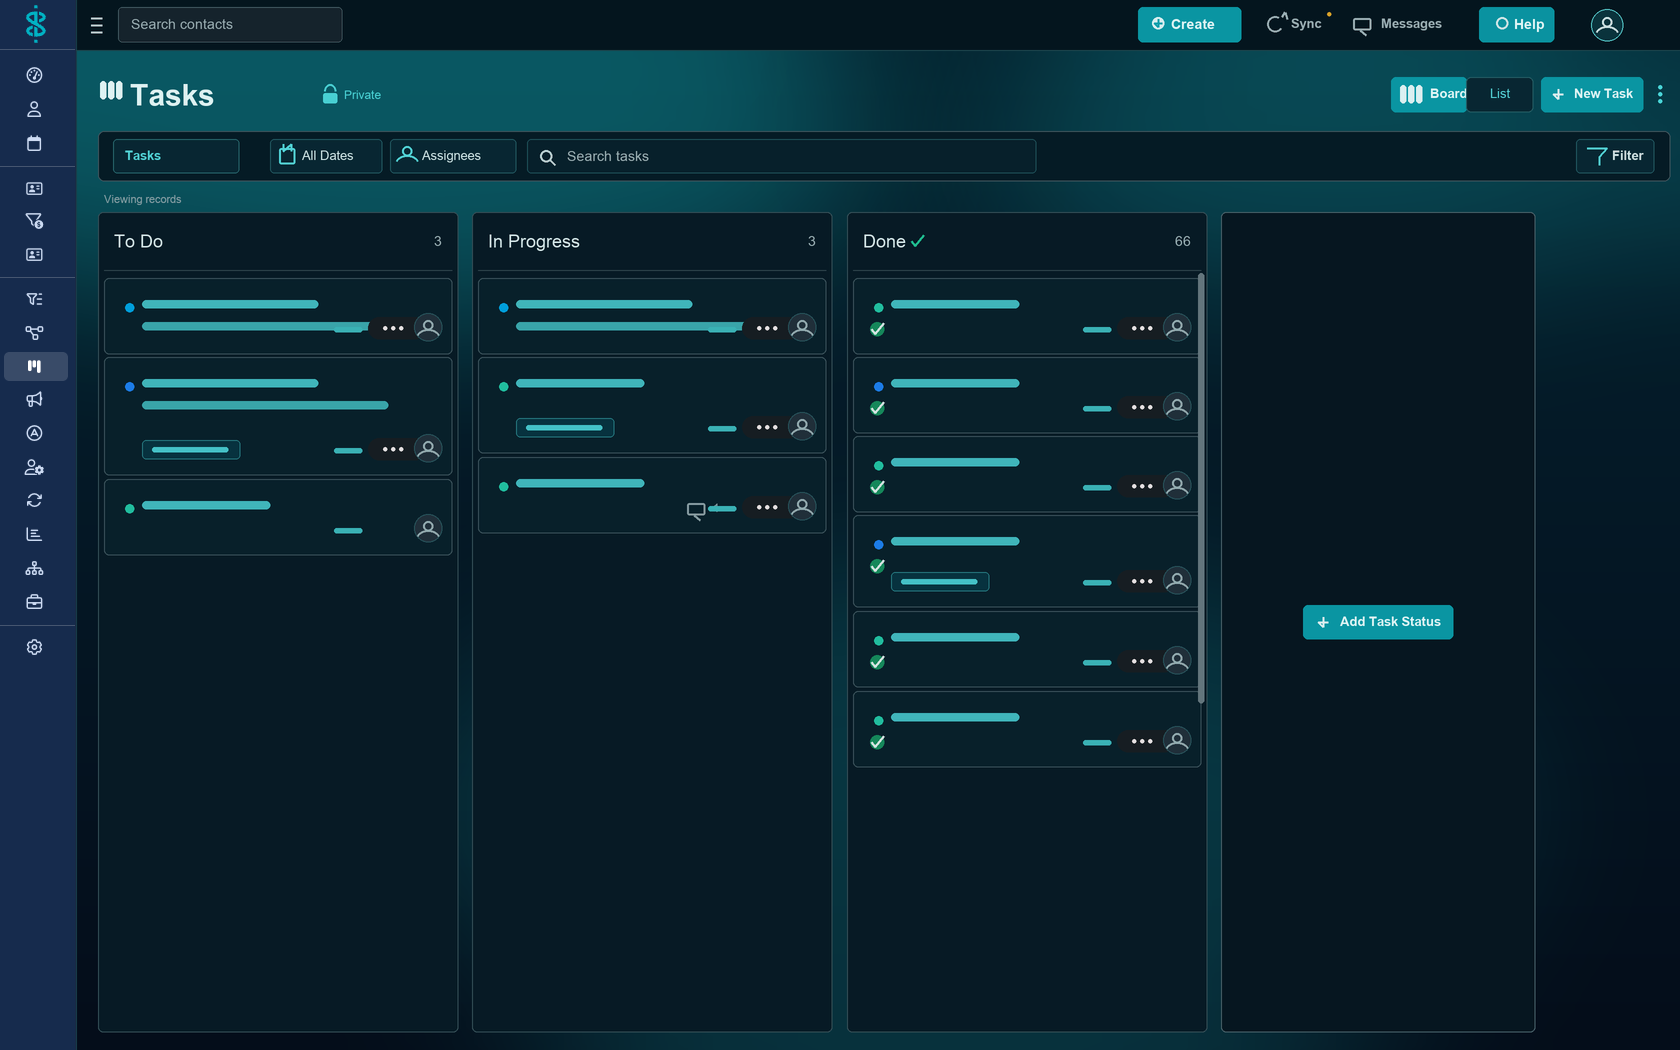The image size is (1680, 1050).
Task: Click the tag label on fourth Done card
Action: pyautogui.click(x=940, y=582)
